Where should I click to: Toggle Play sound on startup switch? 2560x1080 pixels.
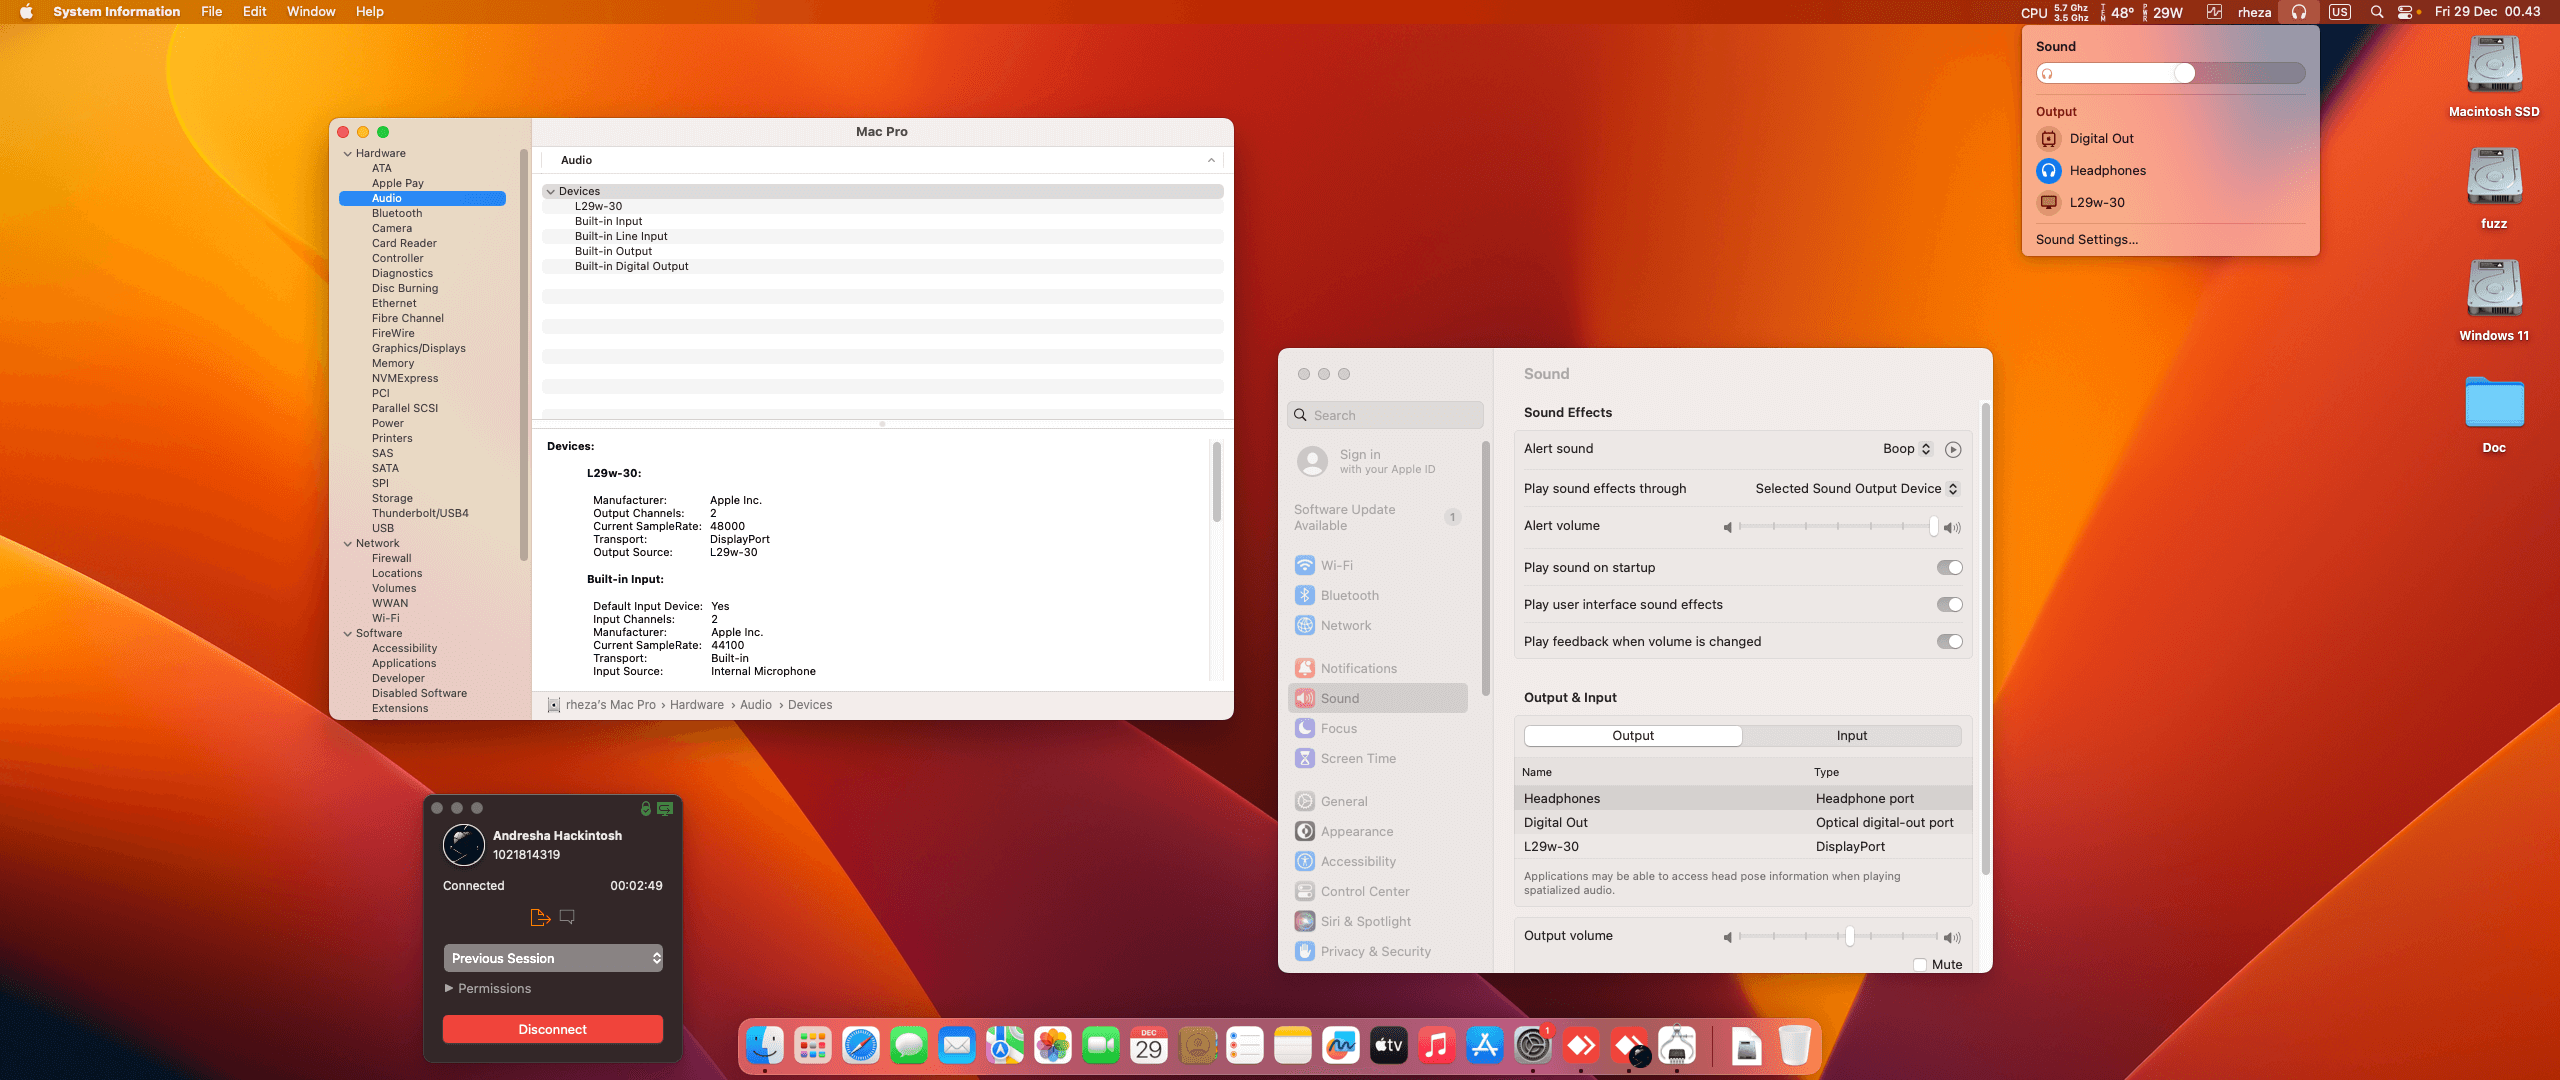(x=1949, y=568)
